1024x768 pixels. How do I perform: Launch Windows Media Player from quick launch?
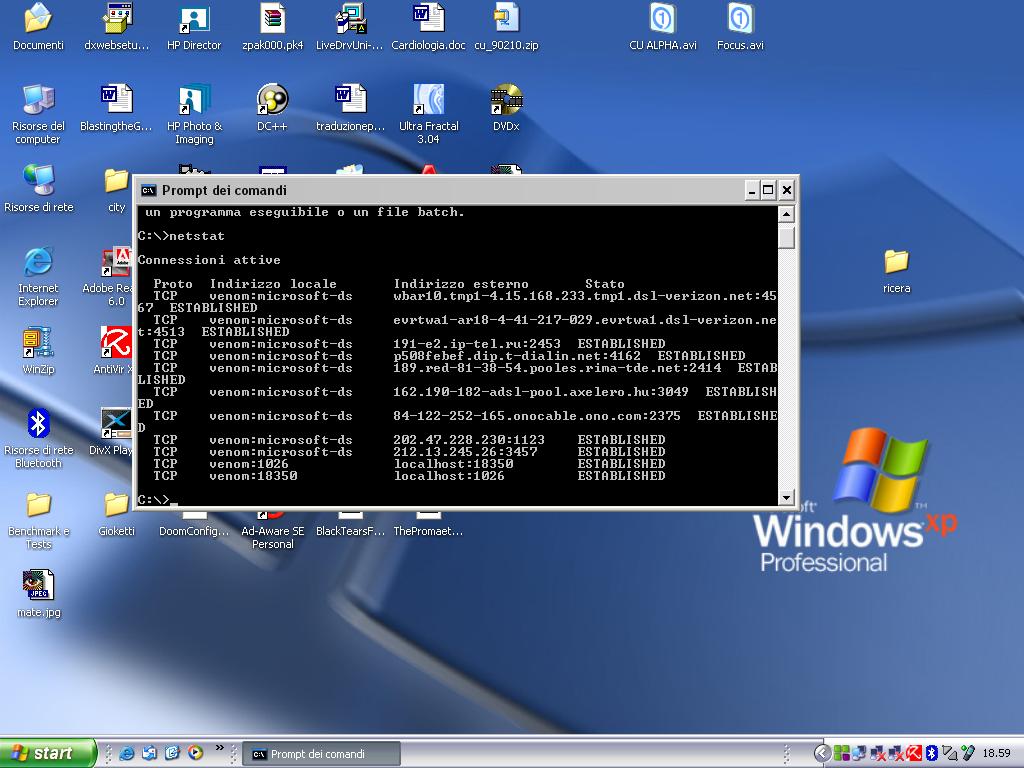pos(195,753)
